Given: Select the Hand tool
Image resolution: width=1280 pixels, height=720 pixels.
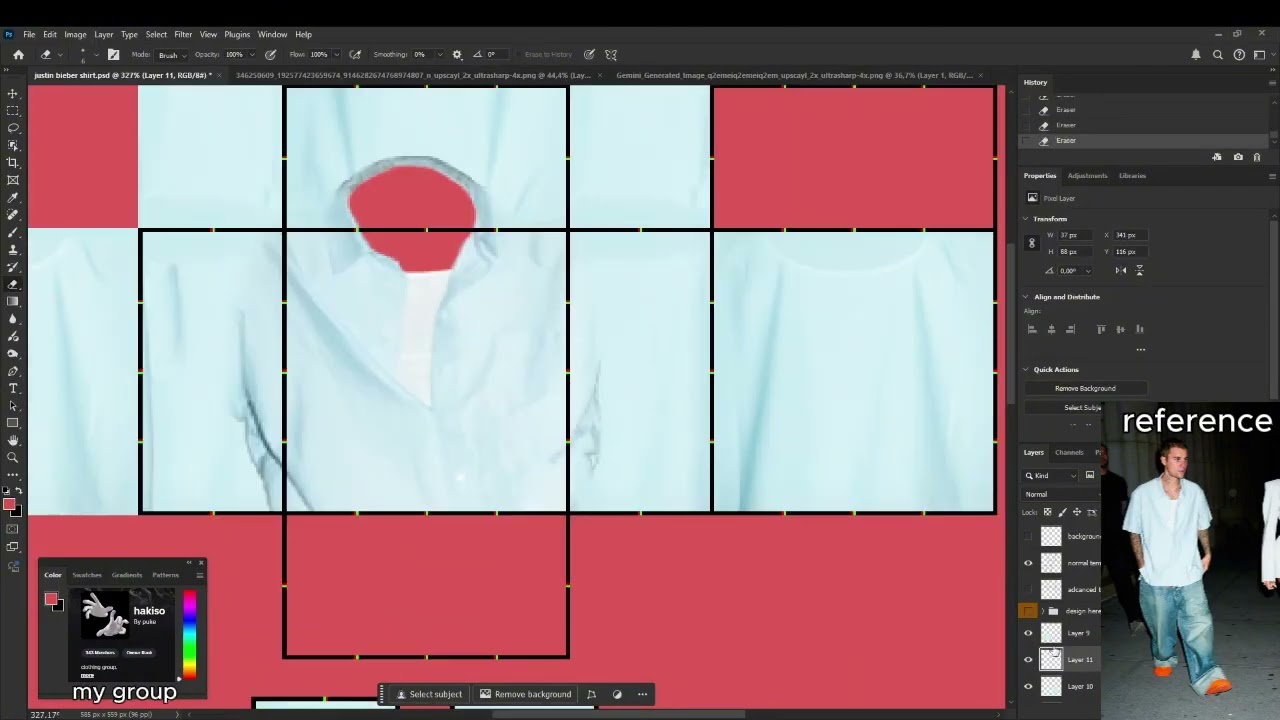Looking at the screenshot, I should (13, 440).
